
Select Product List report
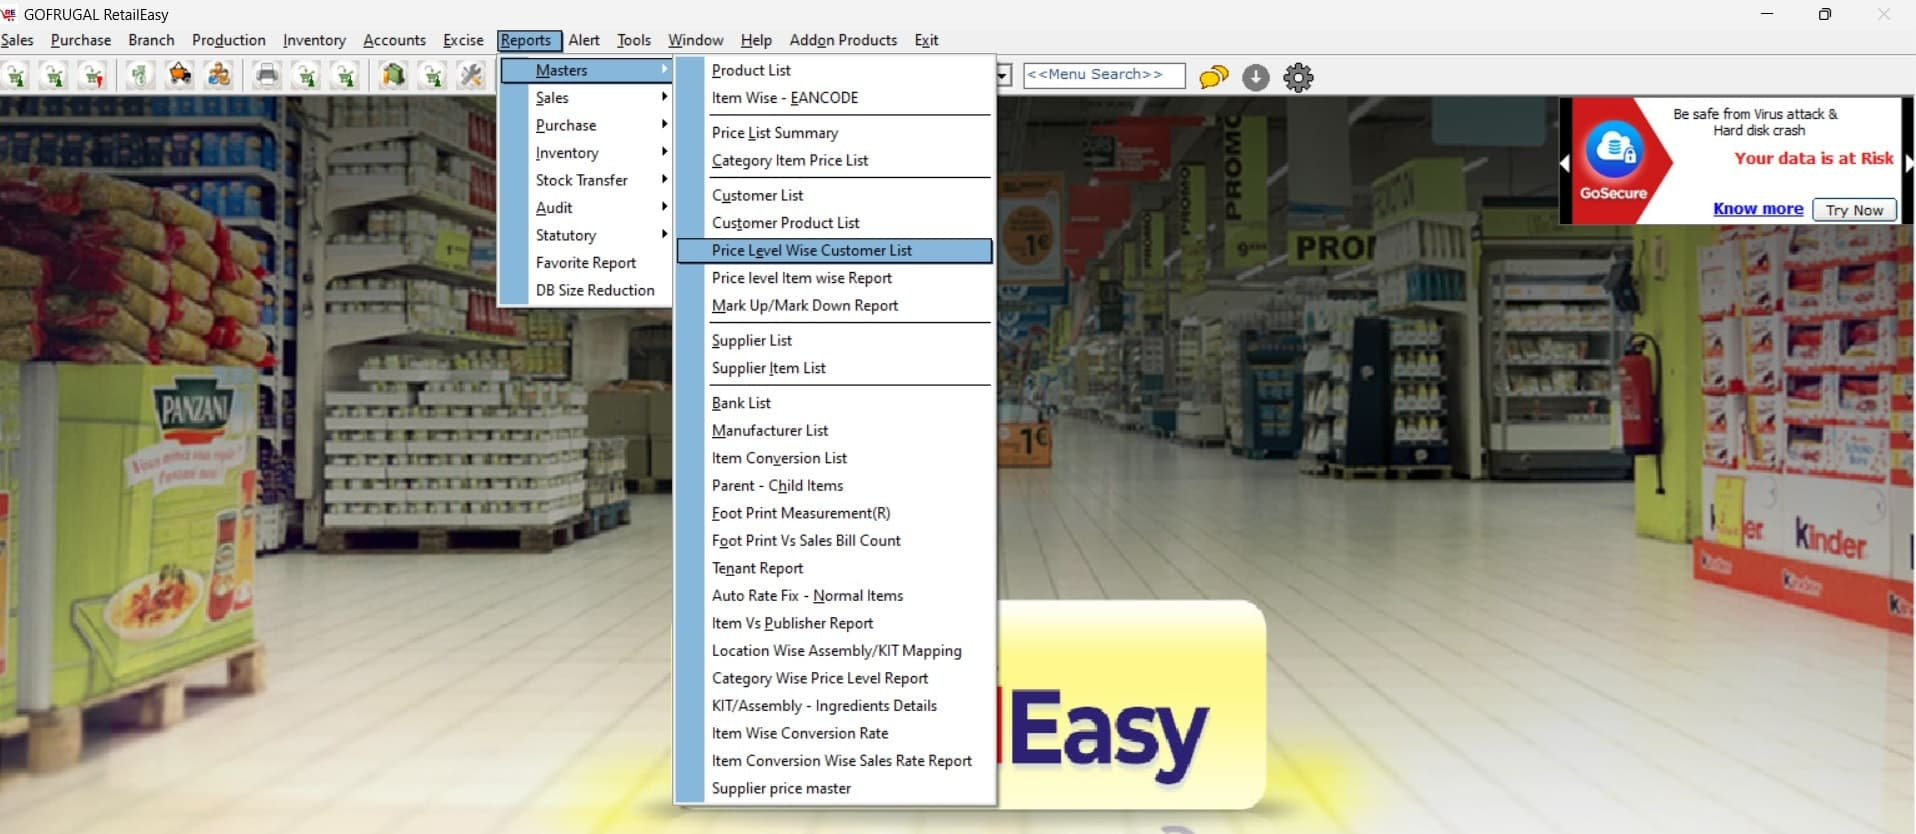[834, 70]
